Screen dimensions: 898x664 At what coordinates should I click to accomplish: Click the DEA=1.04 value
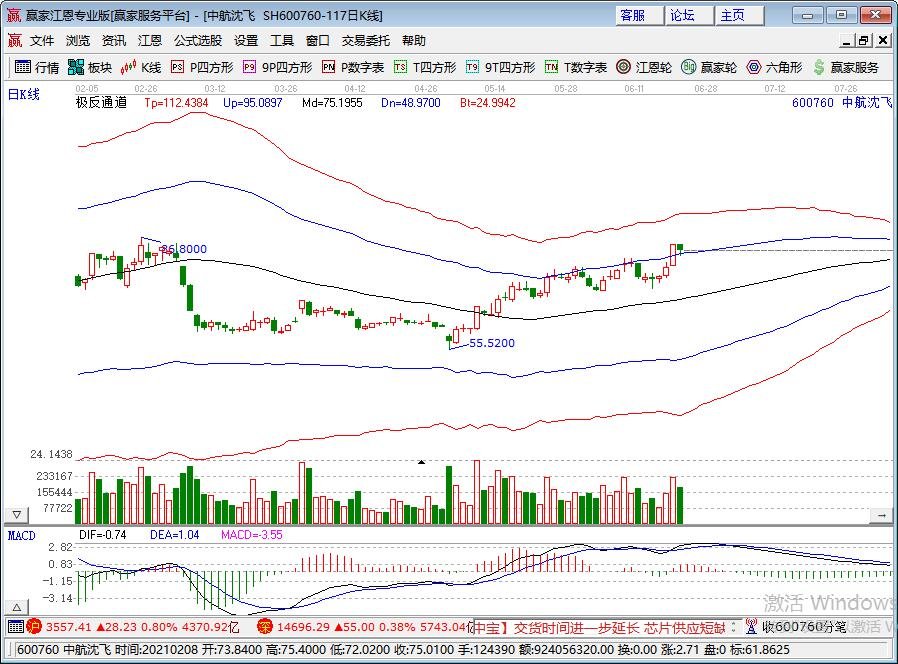(x=175, y=535)
